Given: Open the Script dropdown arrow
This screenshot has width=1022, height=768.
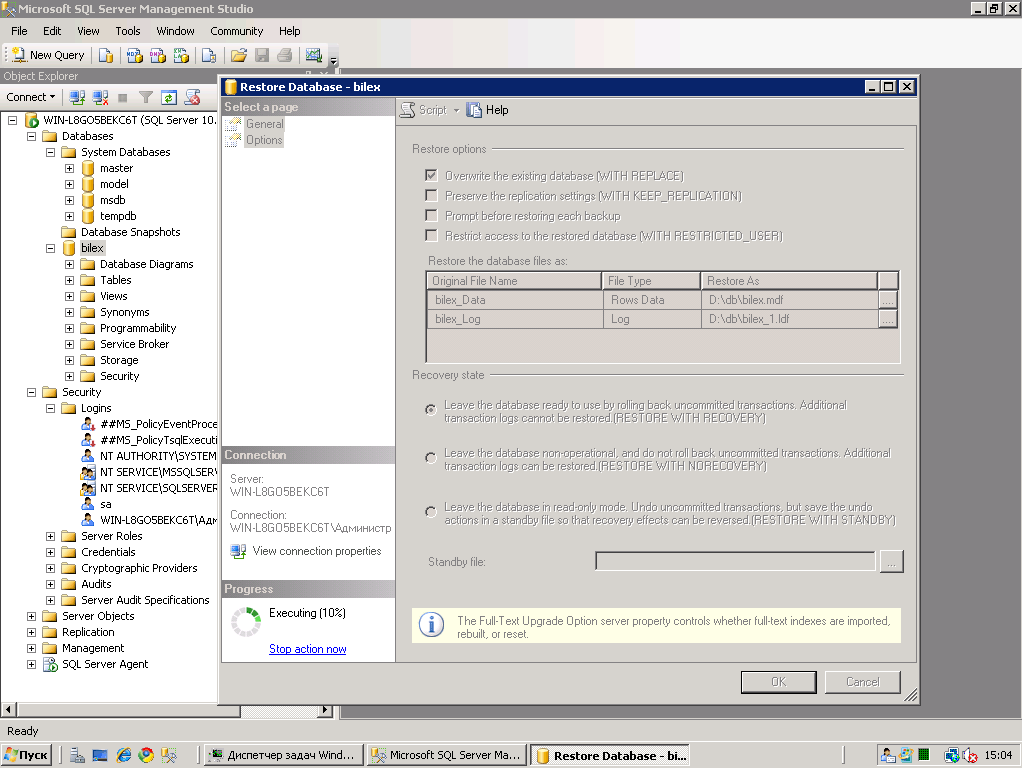Looking at the screenshot, I should pos(456,110).
